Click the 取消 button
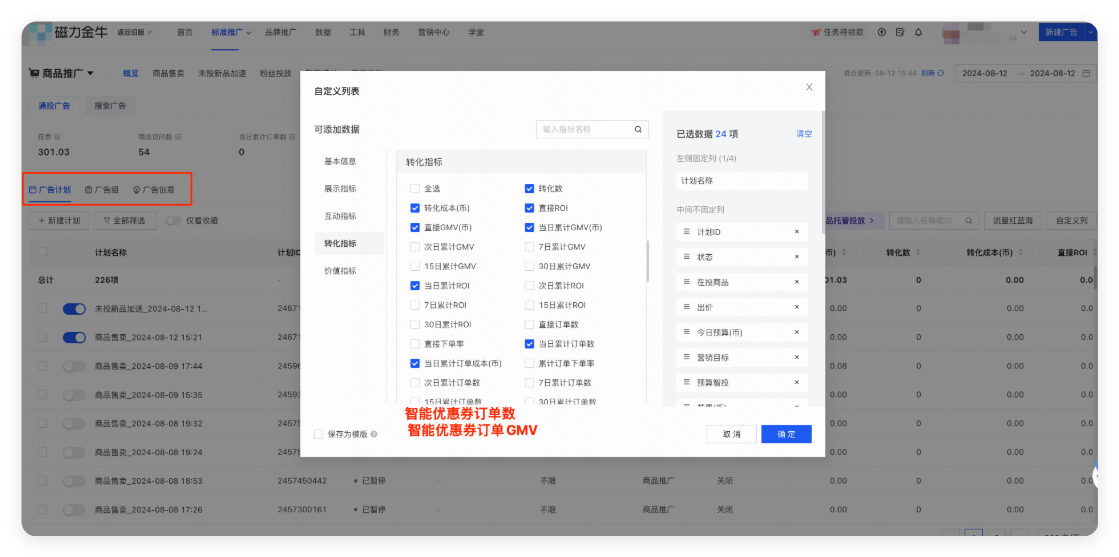This screenshot has width=1119, height=557. tap(731, 434)
